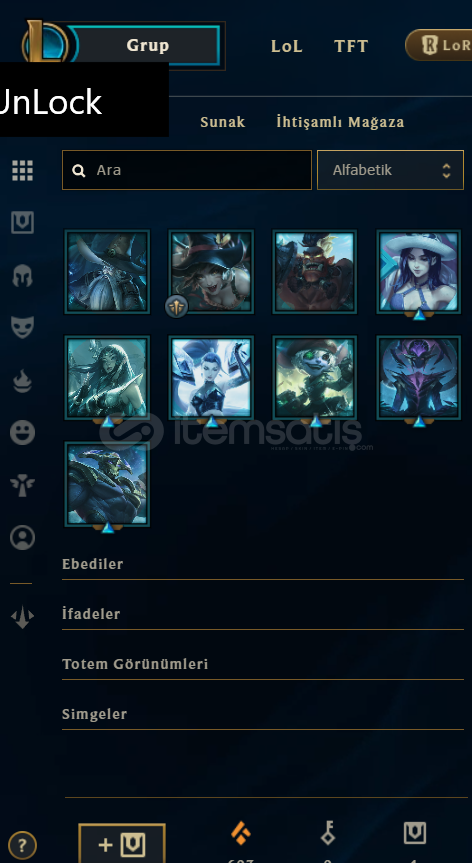
Task: Open the İhtişamlı Mağaza tab
Action: point(341,122)
